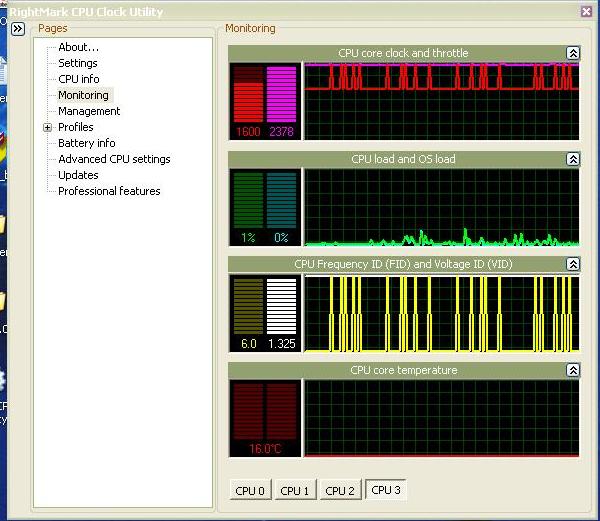Click the 6.0 FID value
The height and width of the screenshot is (521, 600).
pyautogui.click(x=248, y=344)
